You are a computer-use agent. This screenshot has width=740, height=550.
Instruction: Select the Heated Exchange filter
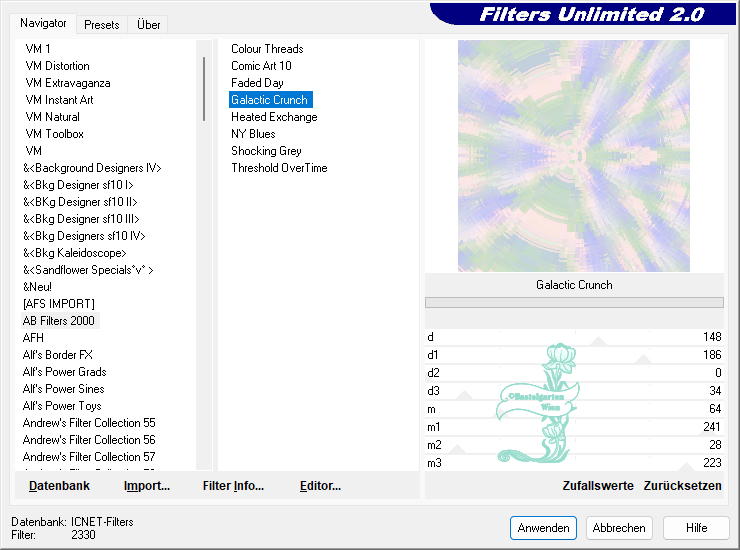coord(274,117)
